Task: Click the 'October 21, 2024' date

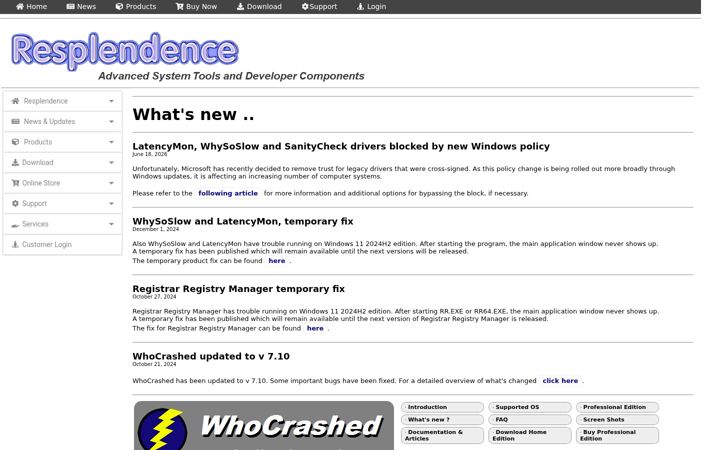Action: coord(154,364)
